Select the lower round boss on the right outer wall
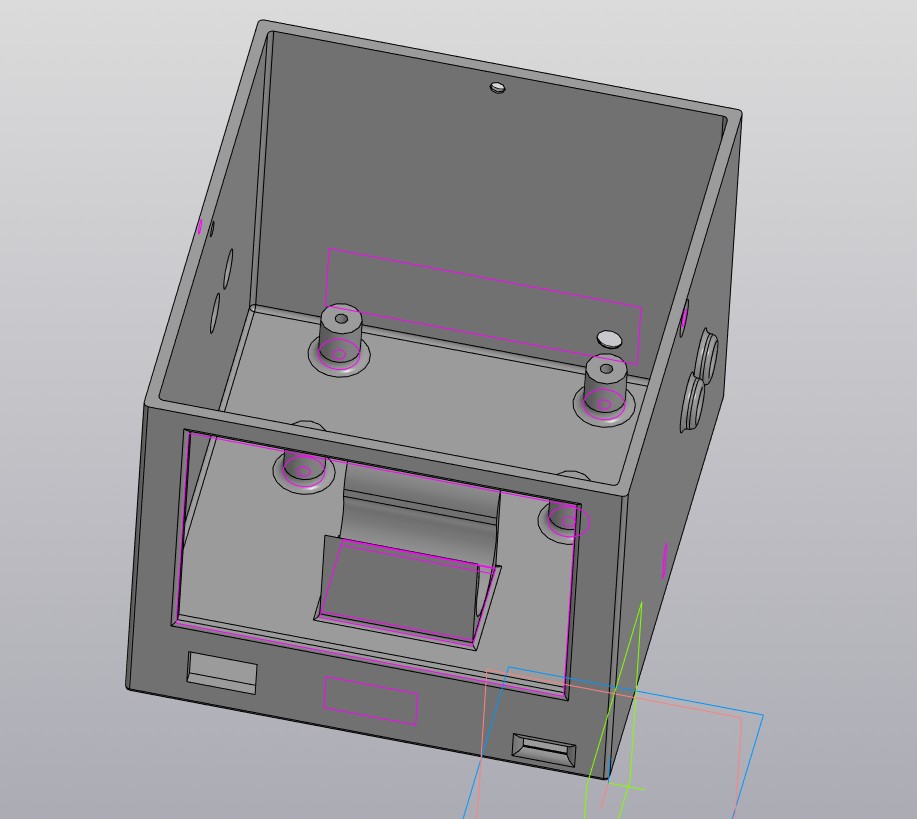The height and width of the screenshot is (819, 917). click(x=693, y=404)
